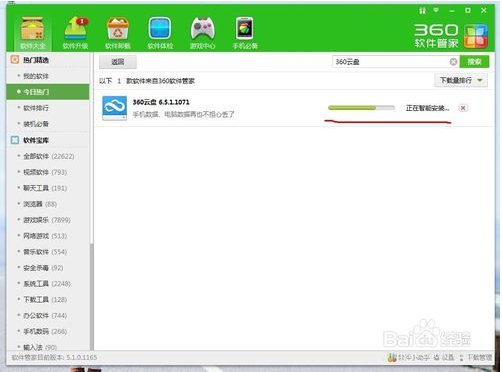
Task: Open 软件卸载 uninstall basket icon
Action: point(118,33)
